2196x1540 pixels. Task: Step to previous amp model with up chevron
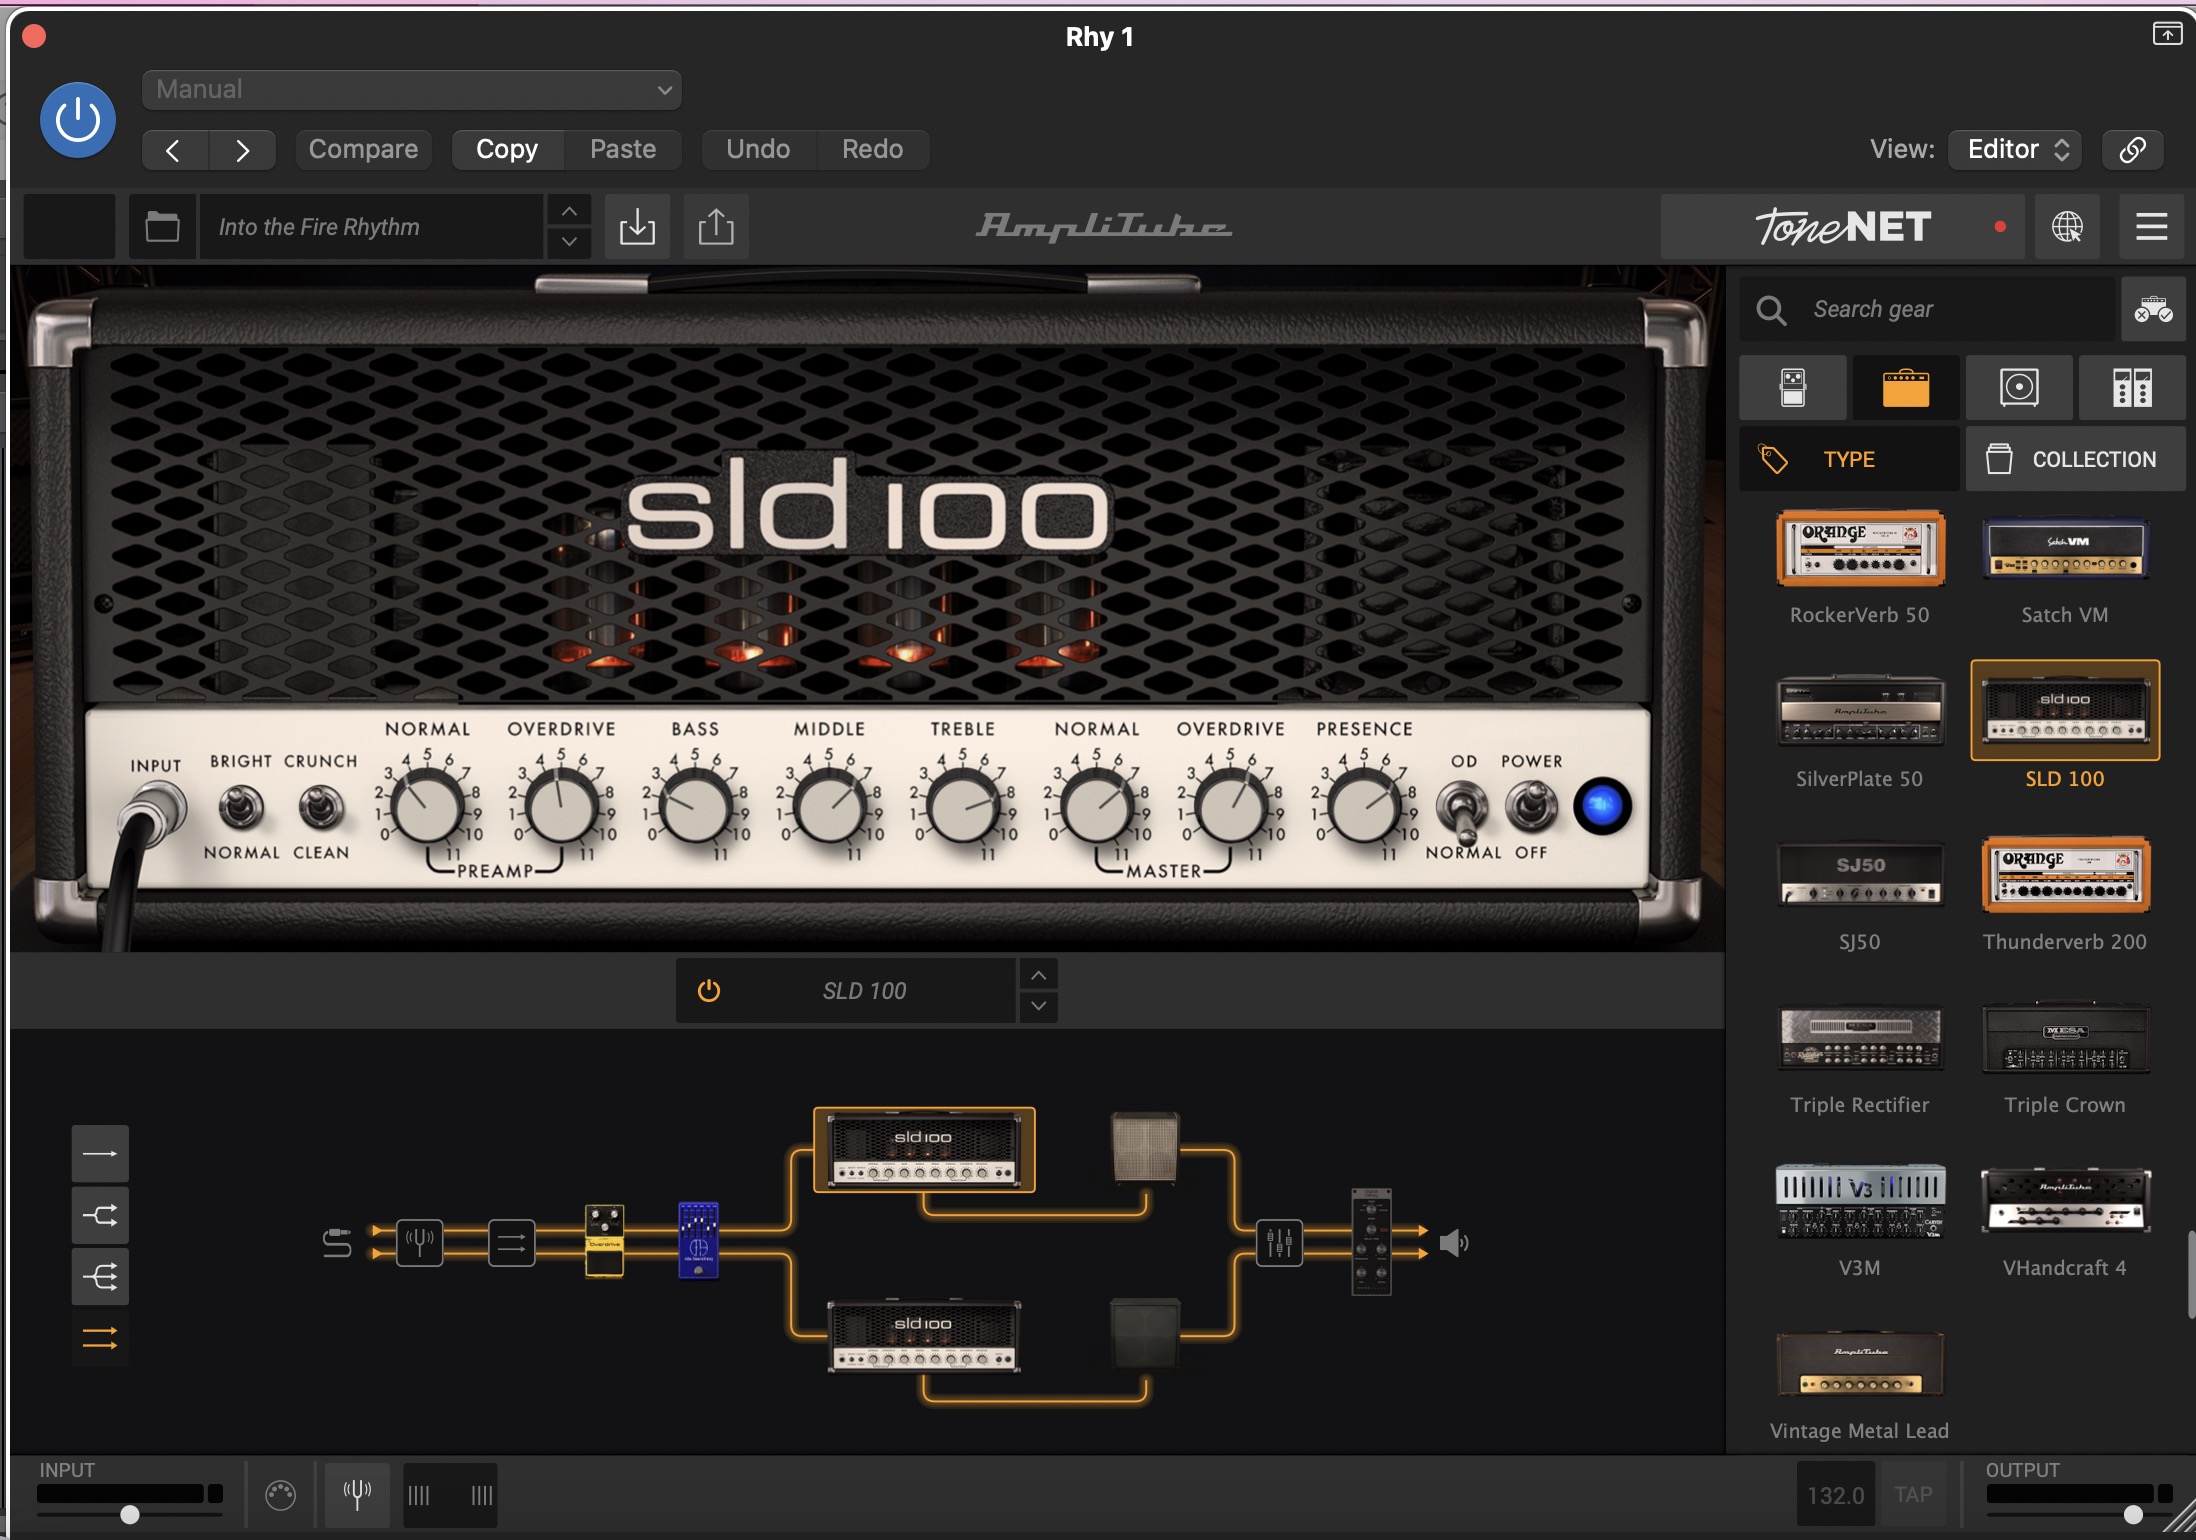click(x=1039, y=975)
